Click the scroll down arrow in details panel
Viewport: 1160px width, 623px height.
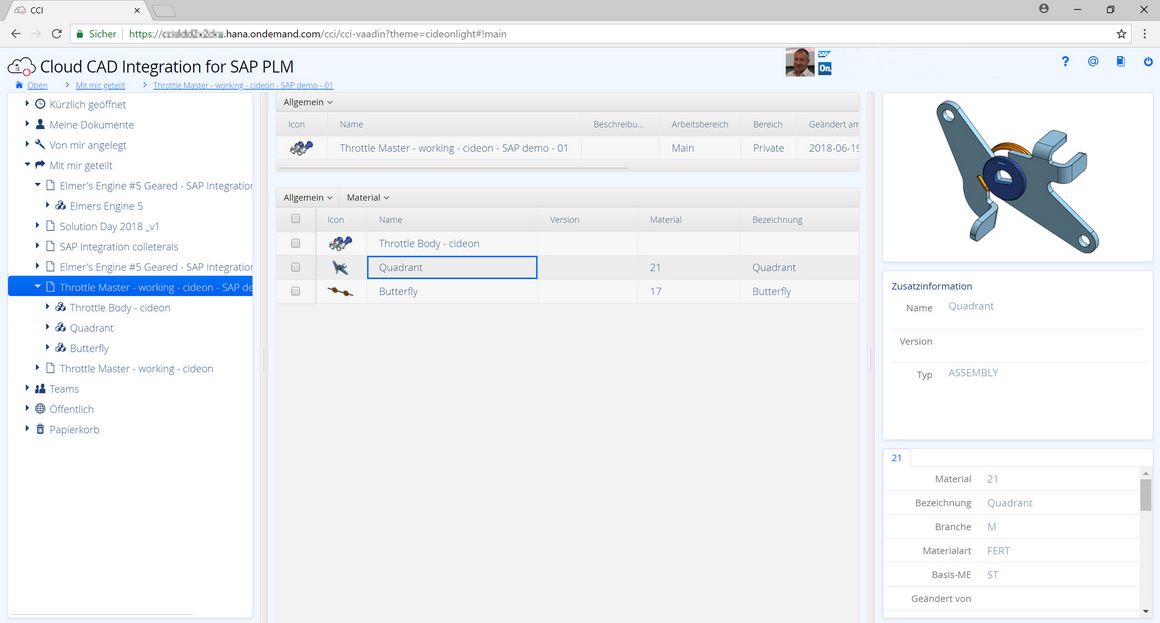point(1145,611)
